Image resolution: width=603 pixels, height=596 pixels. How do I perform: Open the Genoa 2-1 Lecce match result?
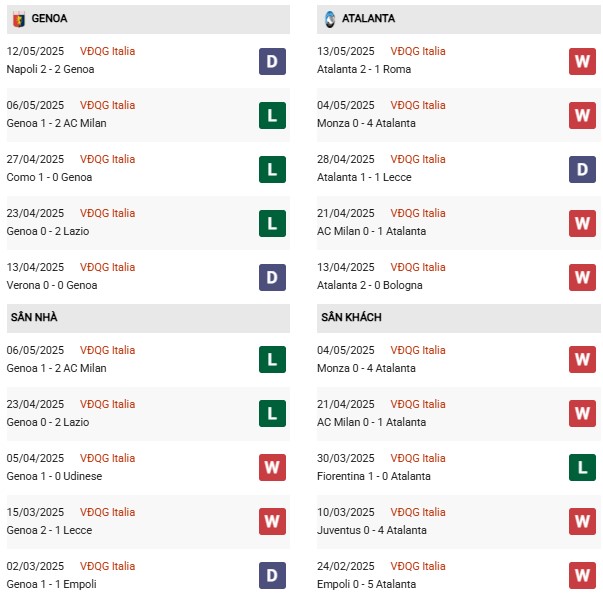click(x=49, y=530)
